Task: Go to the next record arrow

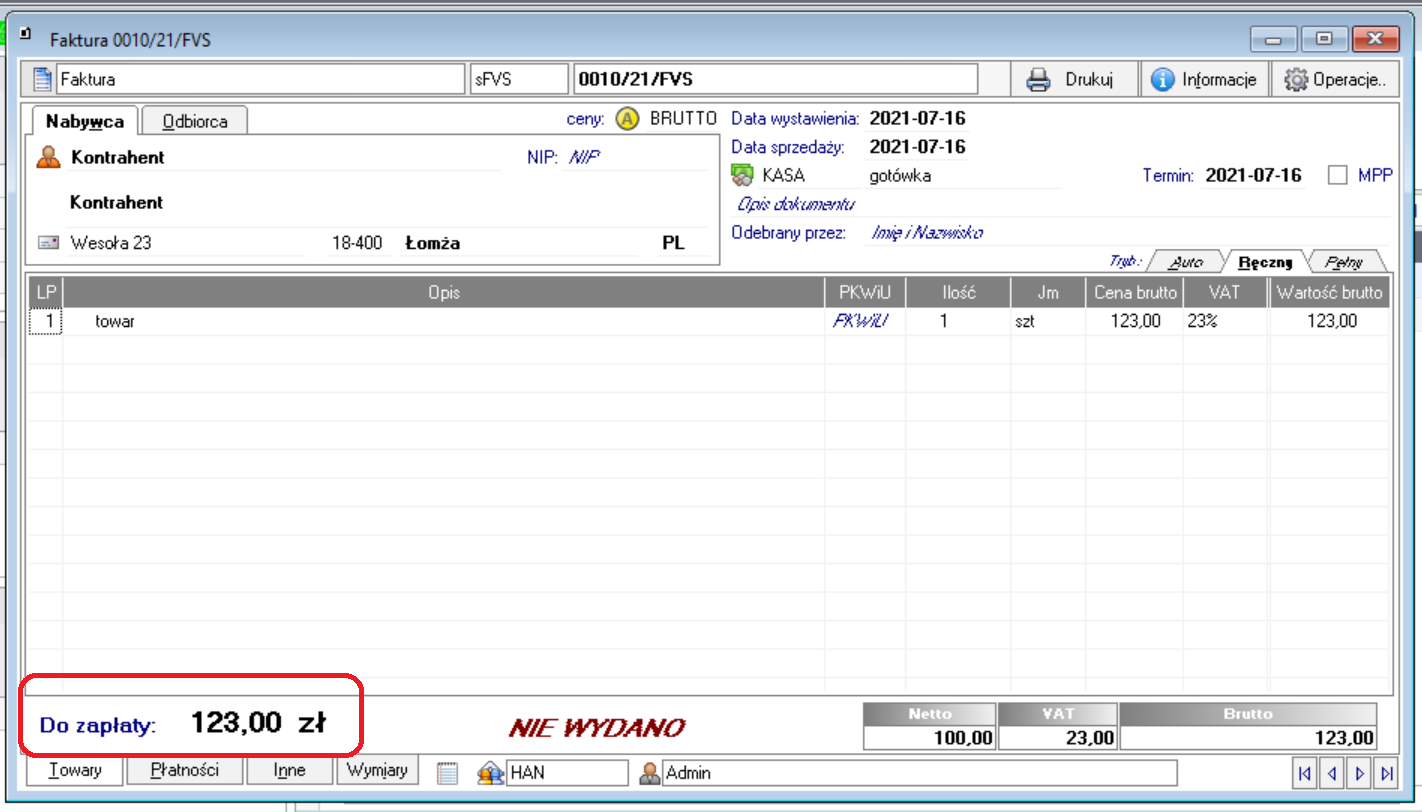Action: pyautogui.click(x=1359, y=773)
